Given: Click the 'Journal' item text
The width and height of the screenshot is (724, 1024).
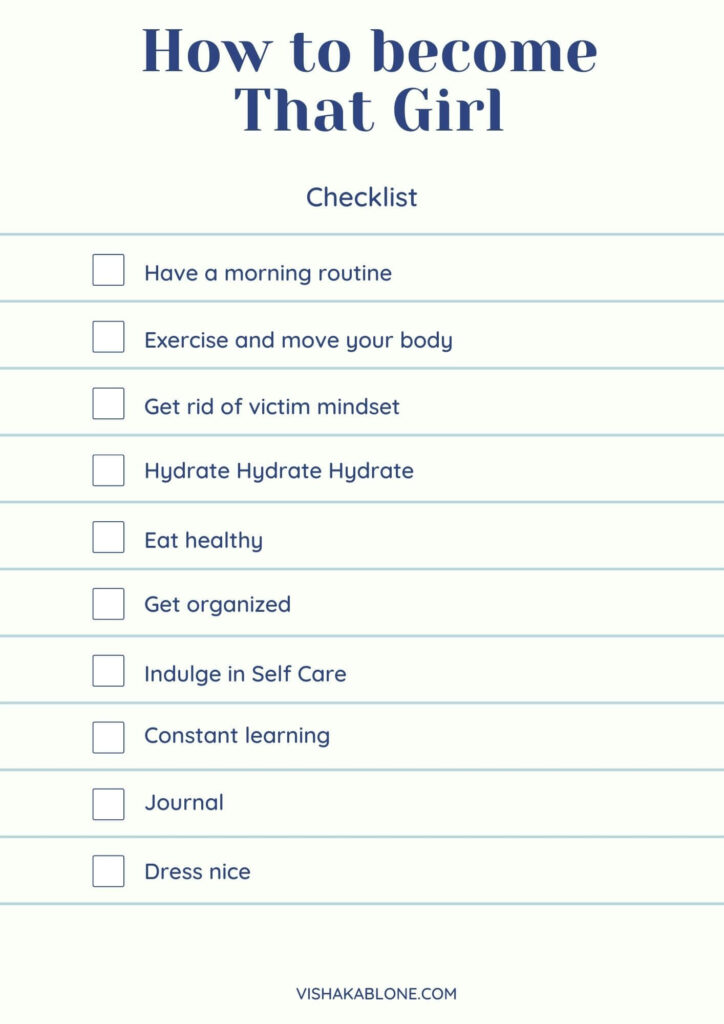Looking at the screenshot, I should click(x=184, y=803).
